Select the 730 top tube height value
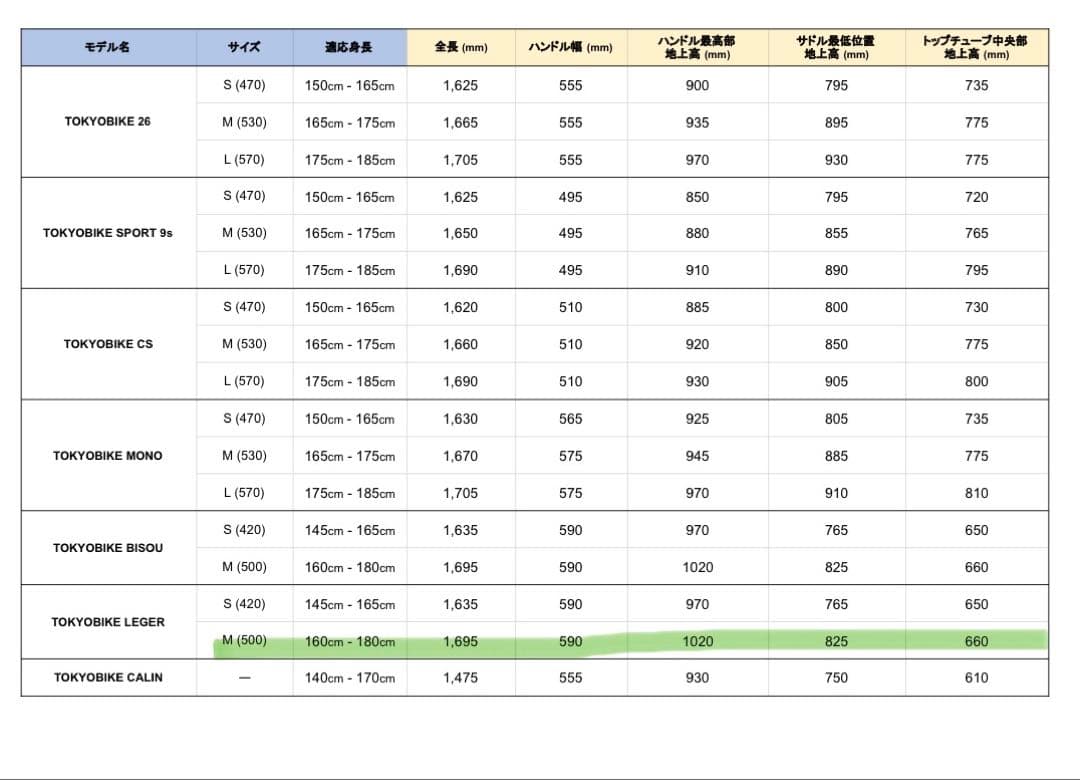Screen dimensions: 1080x780 977,307
